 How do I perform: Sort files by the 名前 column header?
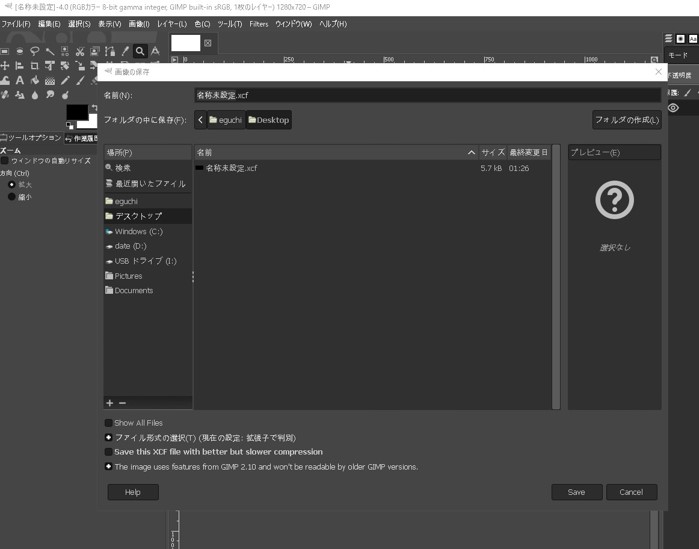330,152
